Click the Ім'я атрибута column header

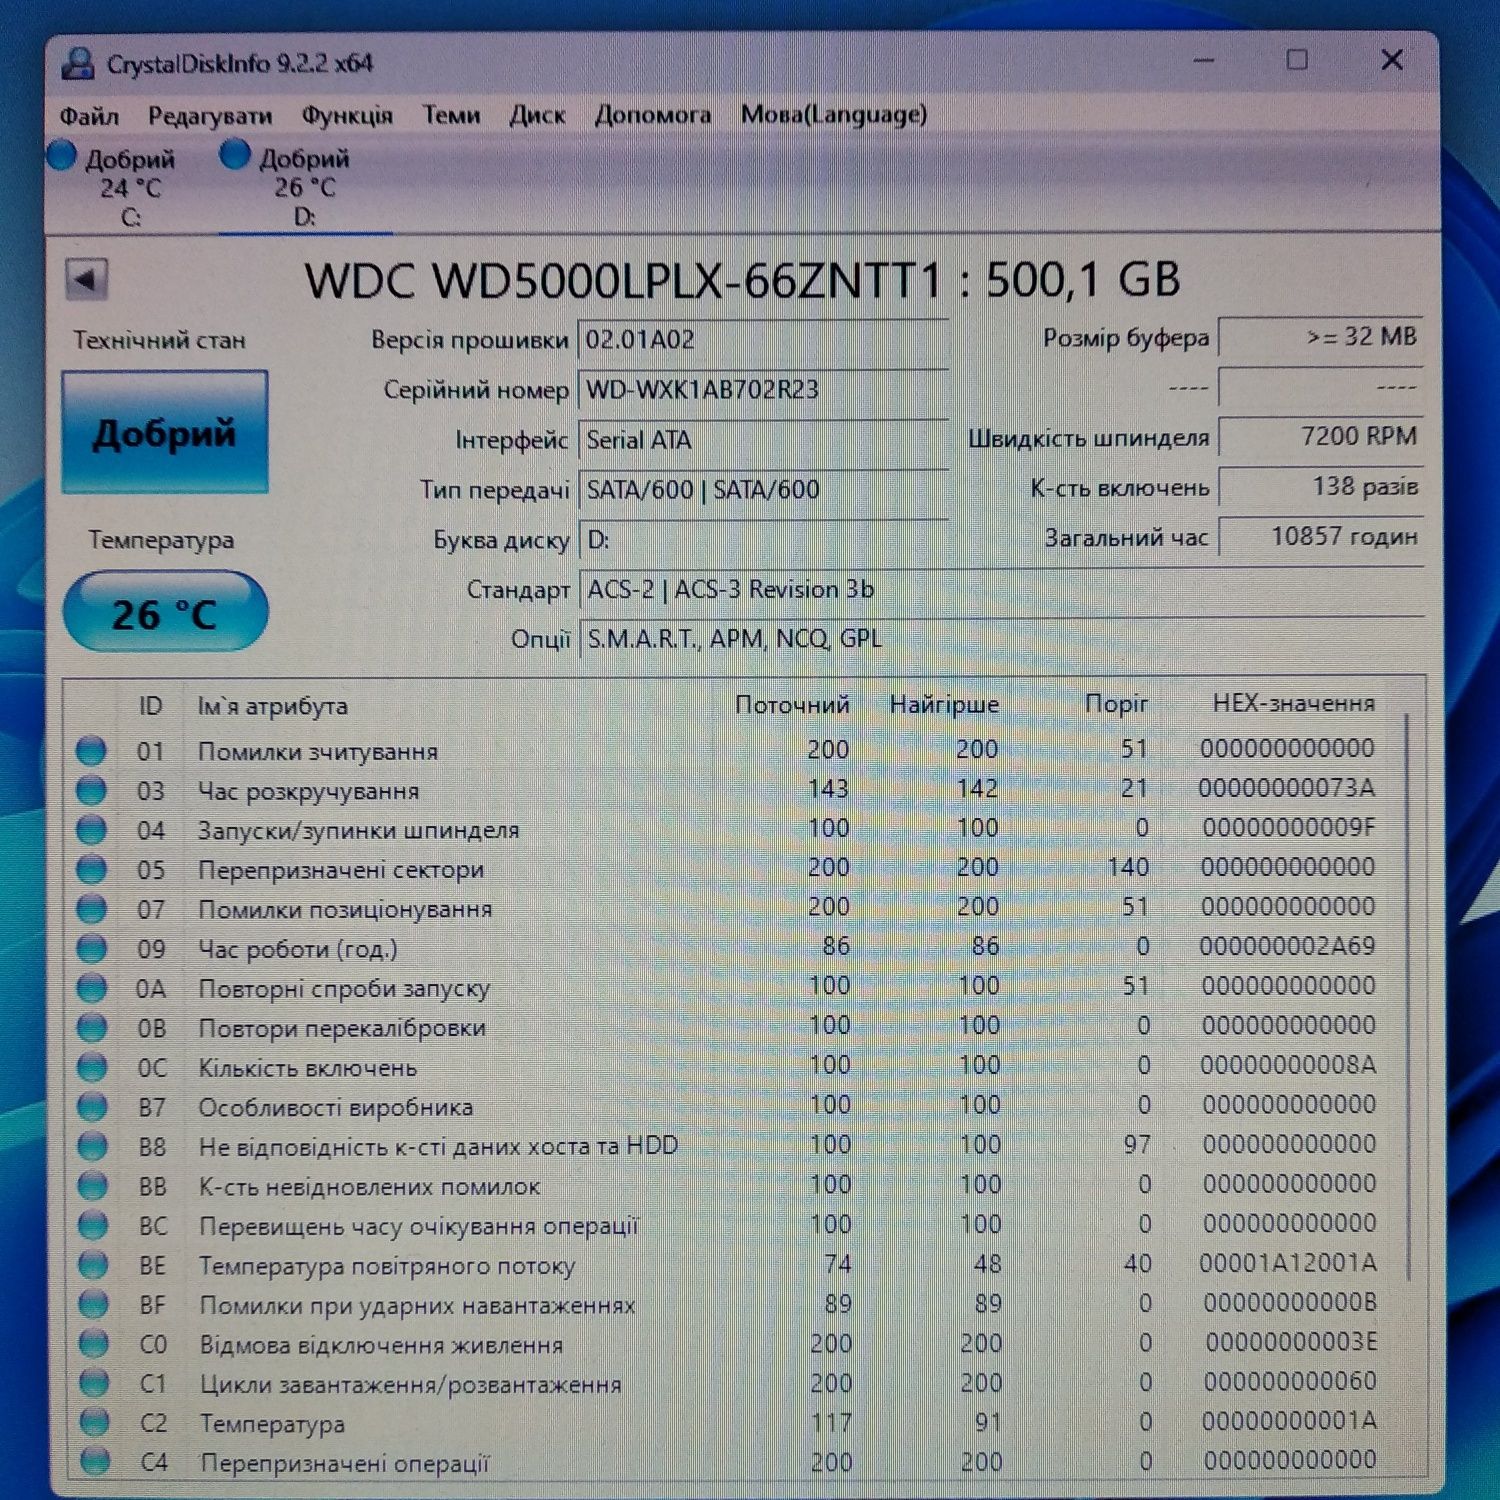coord(272,706)
